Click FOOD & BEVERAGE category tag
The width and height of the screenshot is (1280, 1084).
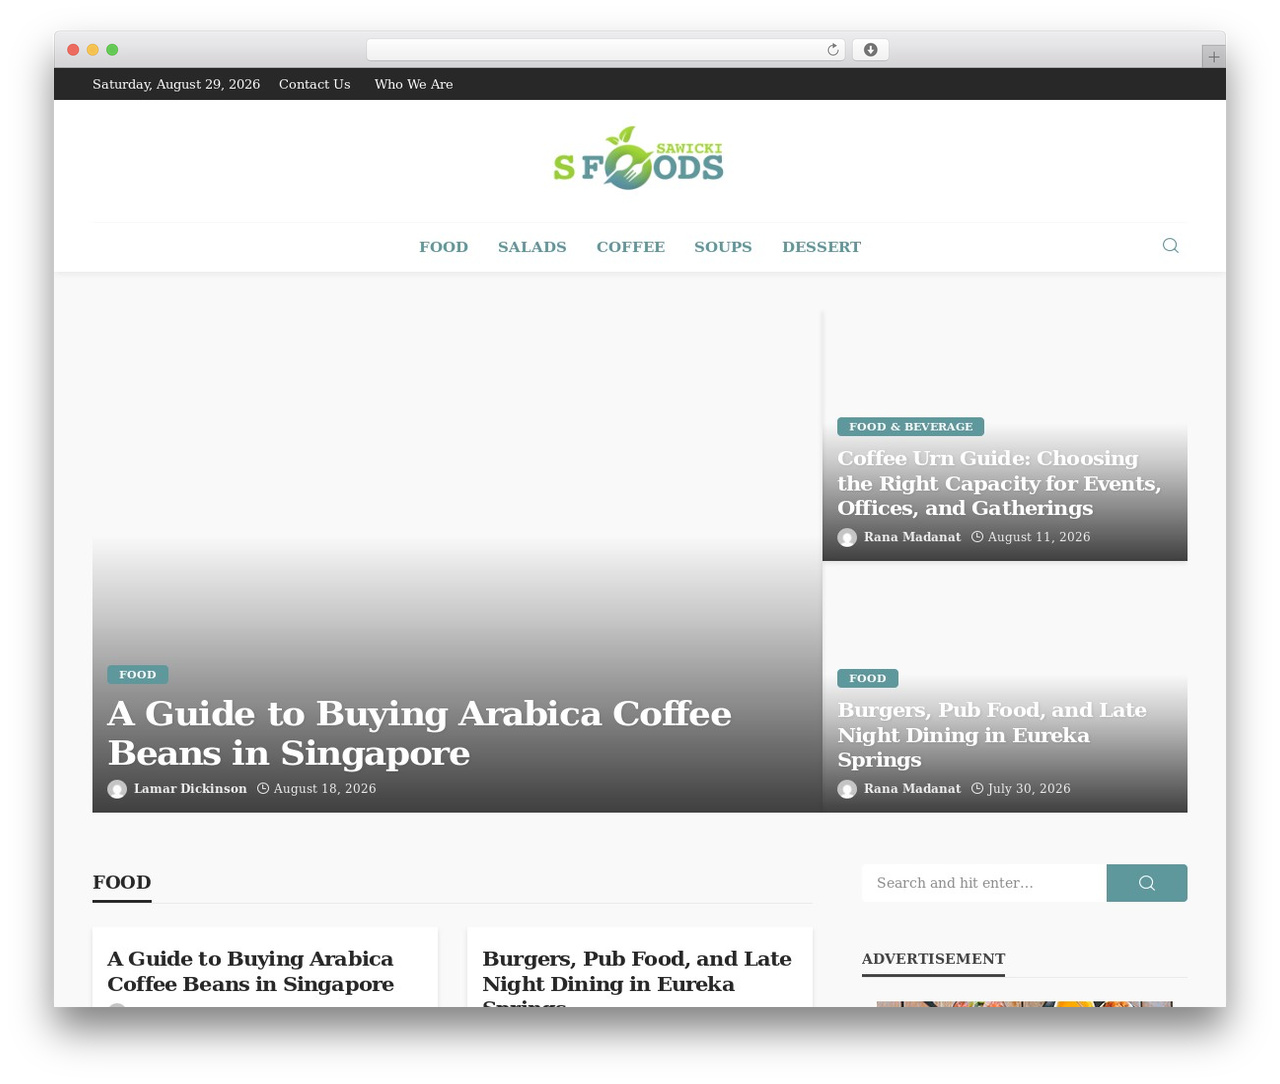click(911, 427)
